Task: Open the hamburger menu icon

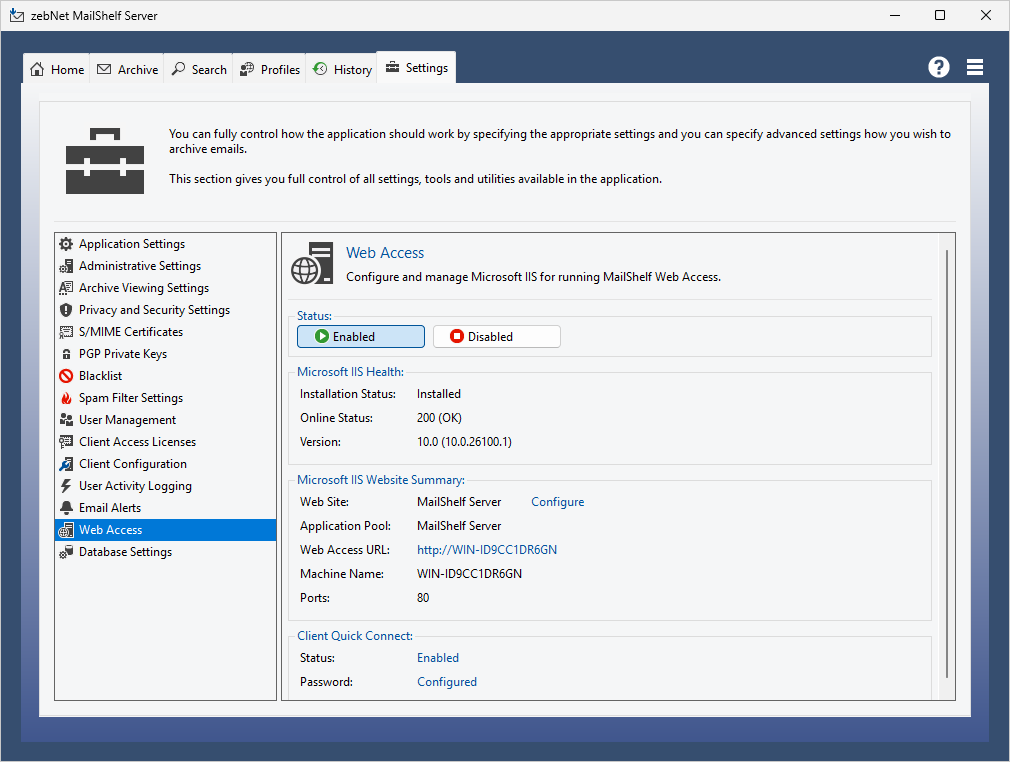Action: click(975, 67)
